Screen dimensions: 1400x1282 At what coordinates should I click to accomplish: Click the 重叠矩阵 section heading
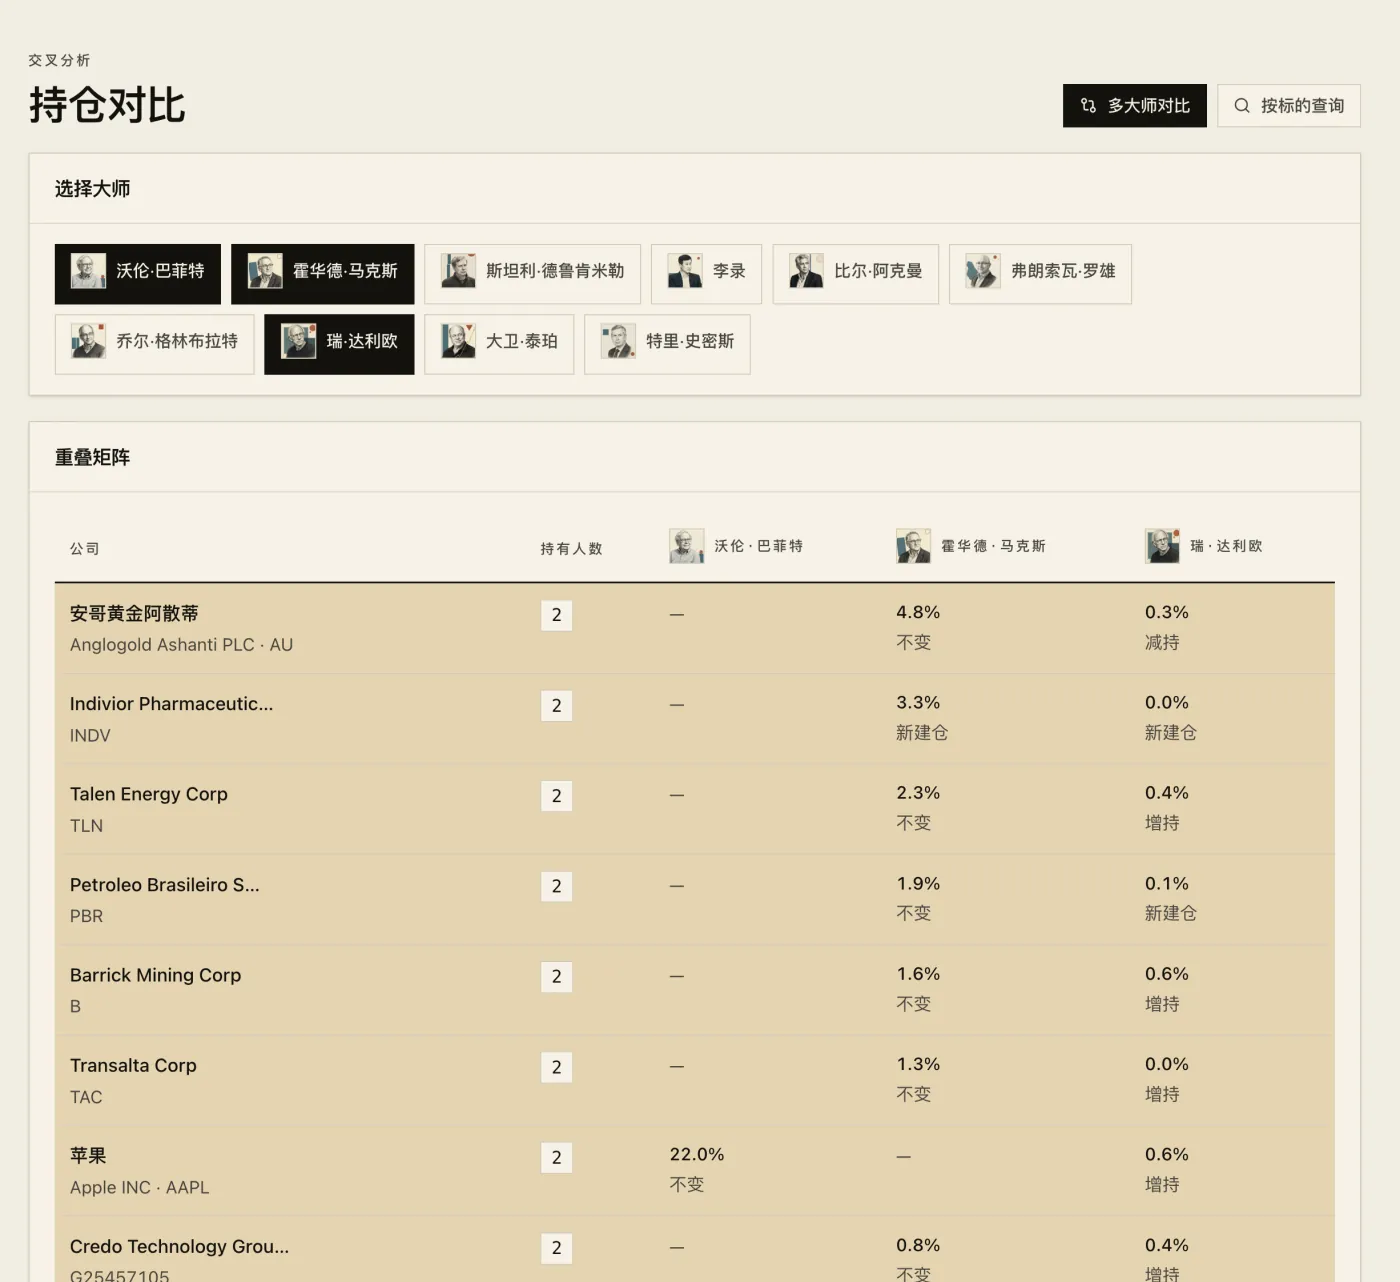(x=92, y=458)
